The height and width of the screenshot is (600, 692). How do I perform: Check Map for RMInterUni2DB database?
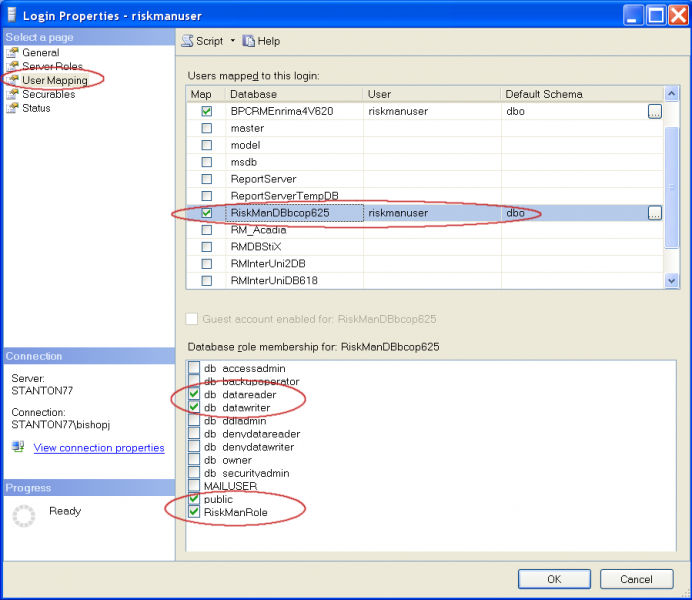207,264
